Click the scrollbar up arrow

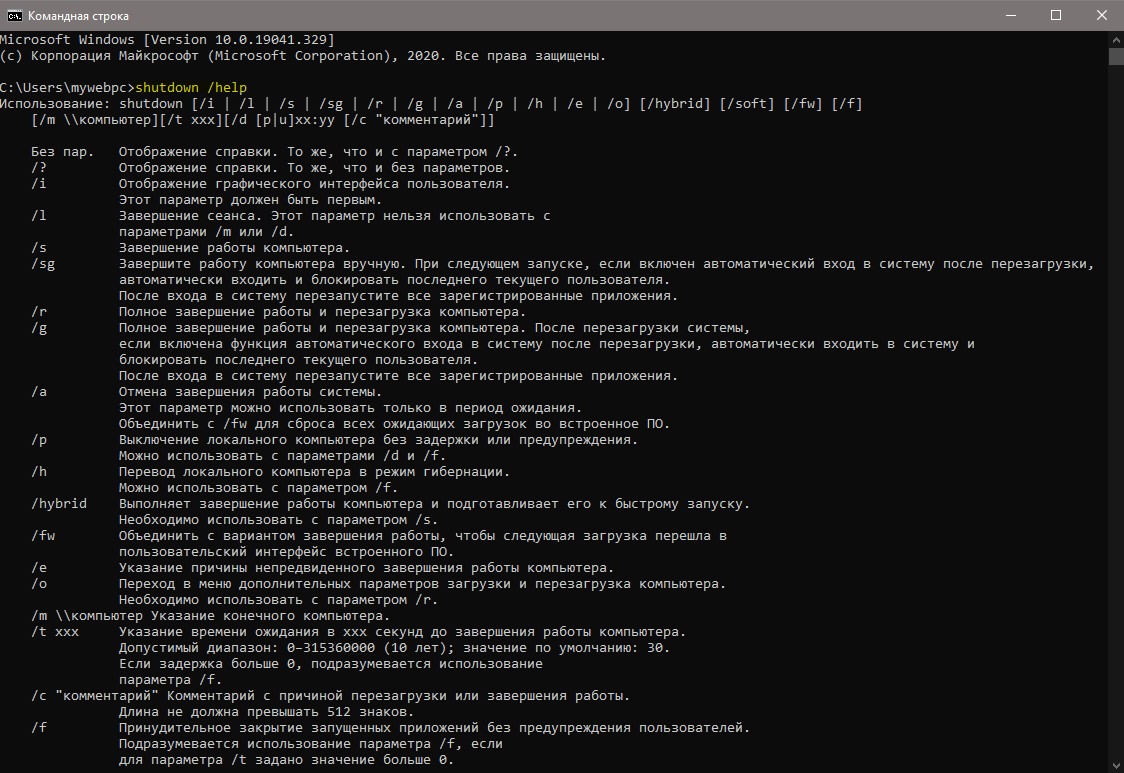[1116, 38]
